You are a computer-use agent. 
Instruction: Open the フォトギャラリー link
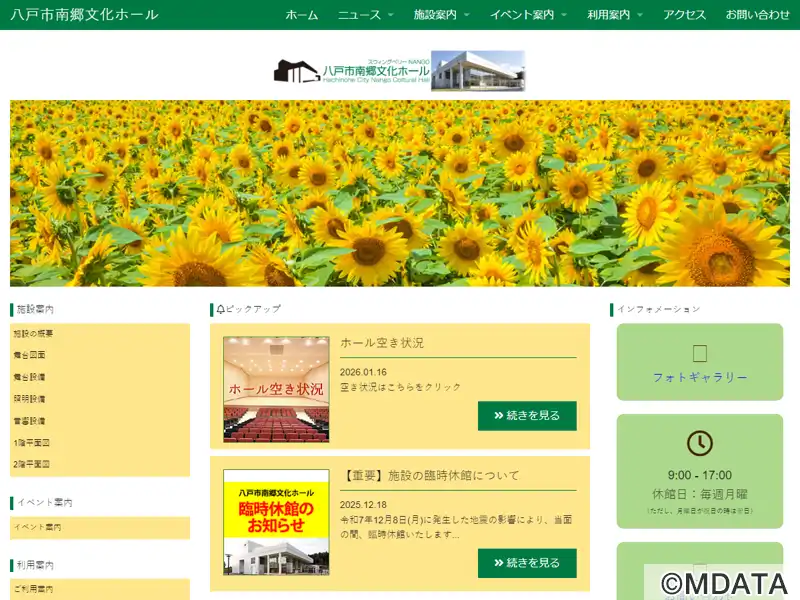point(700,378)
